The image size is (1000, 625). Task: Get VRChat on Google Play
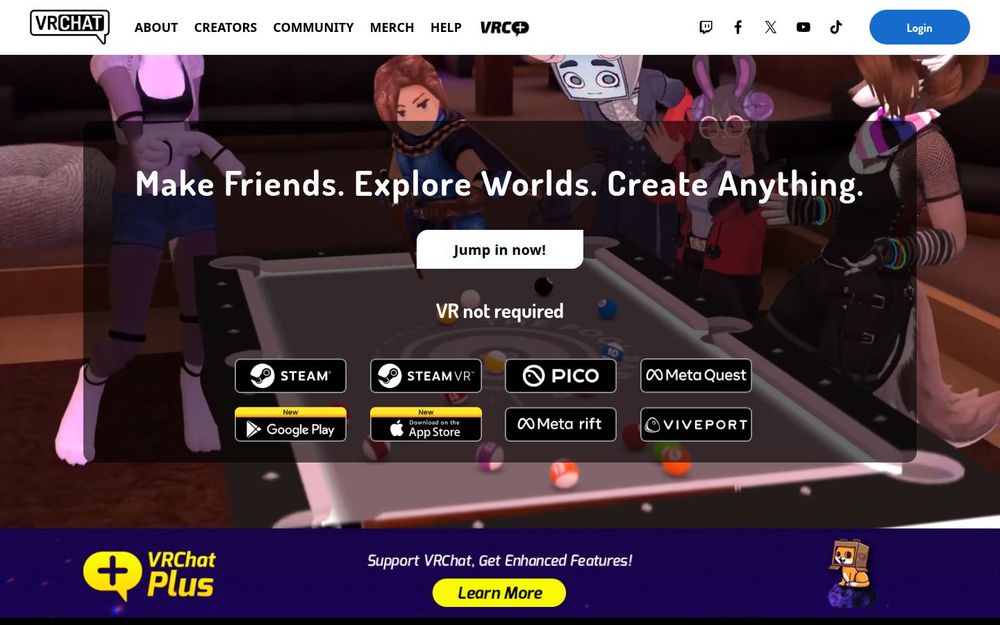point(290,425)
